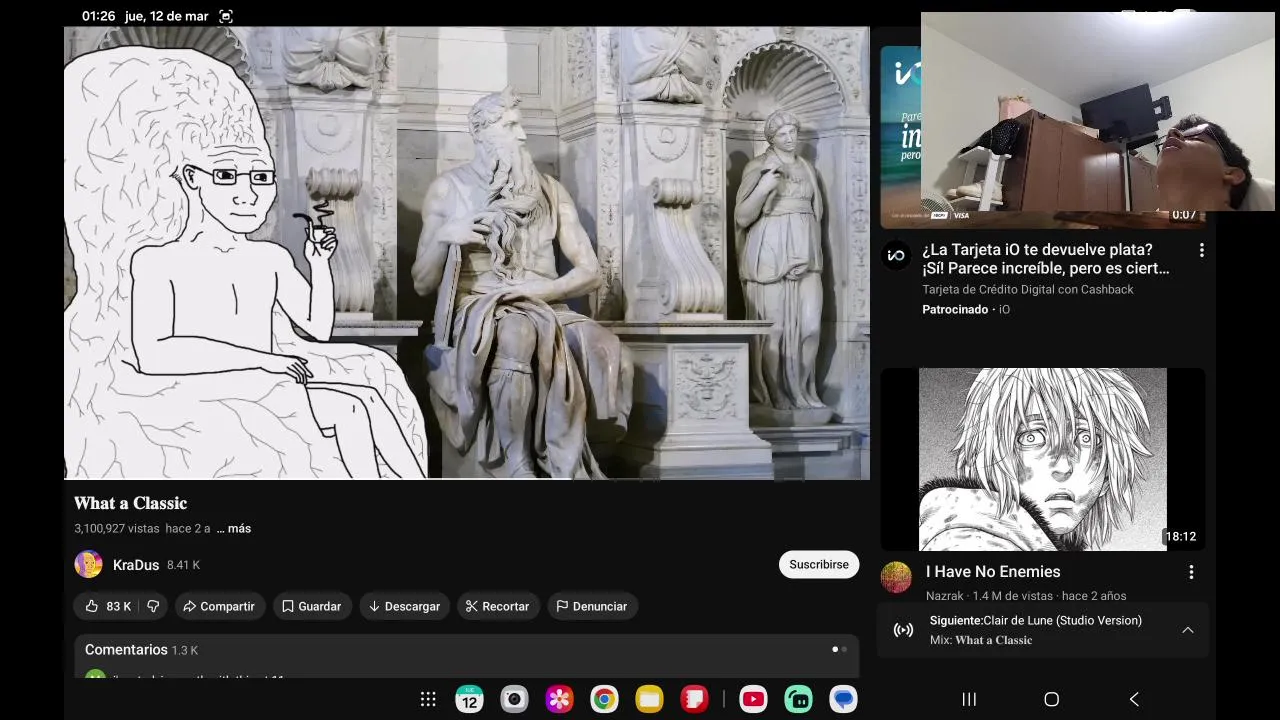1280x720 pixels.
Task: Open more options for the iO ad
Action: [x=1201, y=250]
